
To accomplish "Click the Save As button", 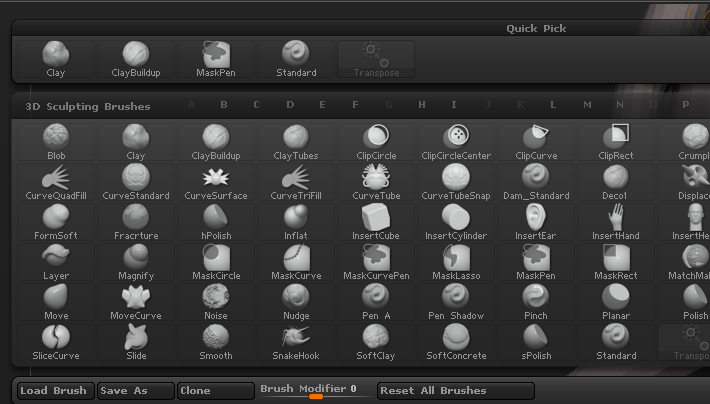I will (x=136, y=391).
